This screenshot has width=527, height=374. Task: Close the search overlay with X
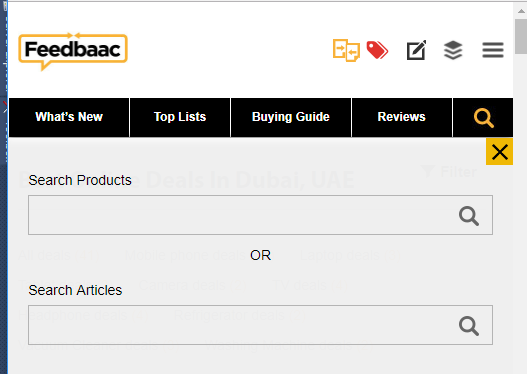(499, 152)
